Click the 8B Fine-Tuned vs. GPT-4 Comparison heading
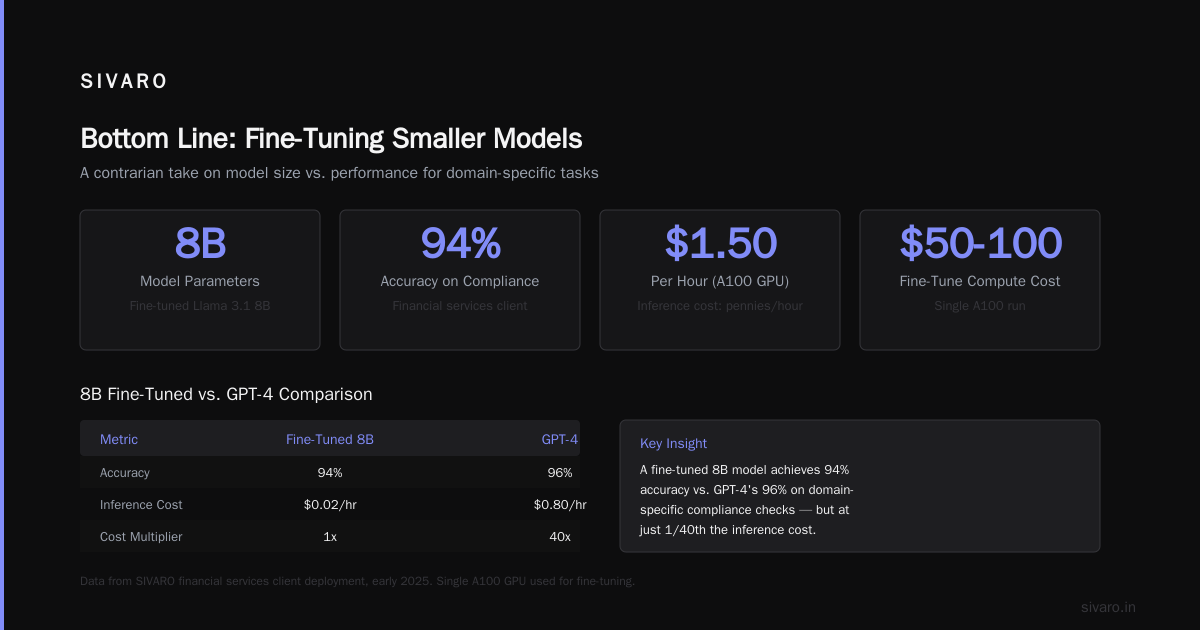Viewport: 1200px width, 630px height. tap(226, 394)
